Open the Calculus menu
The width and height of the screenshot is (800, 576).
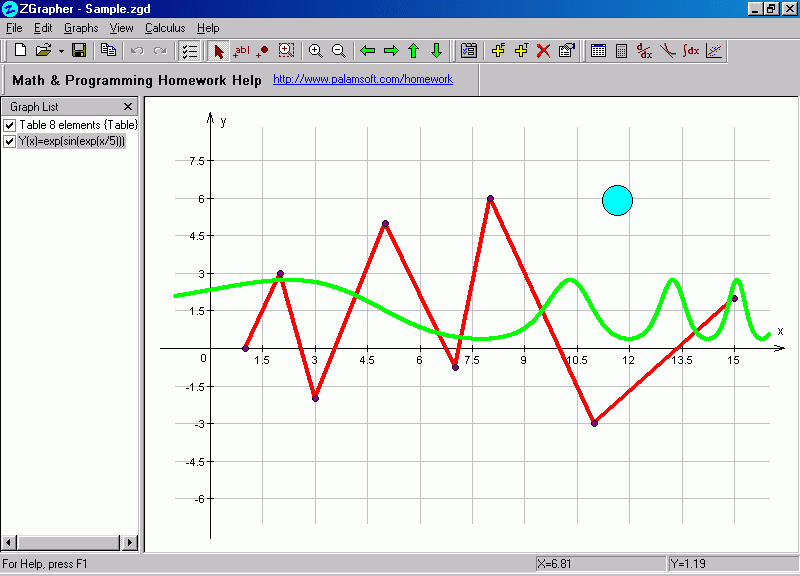click(165, 28)
